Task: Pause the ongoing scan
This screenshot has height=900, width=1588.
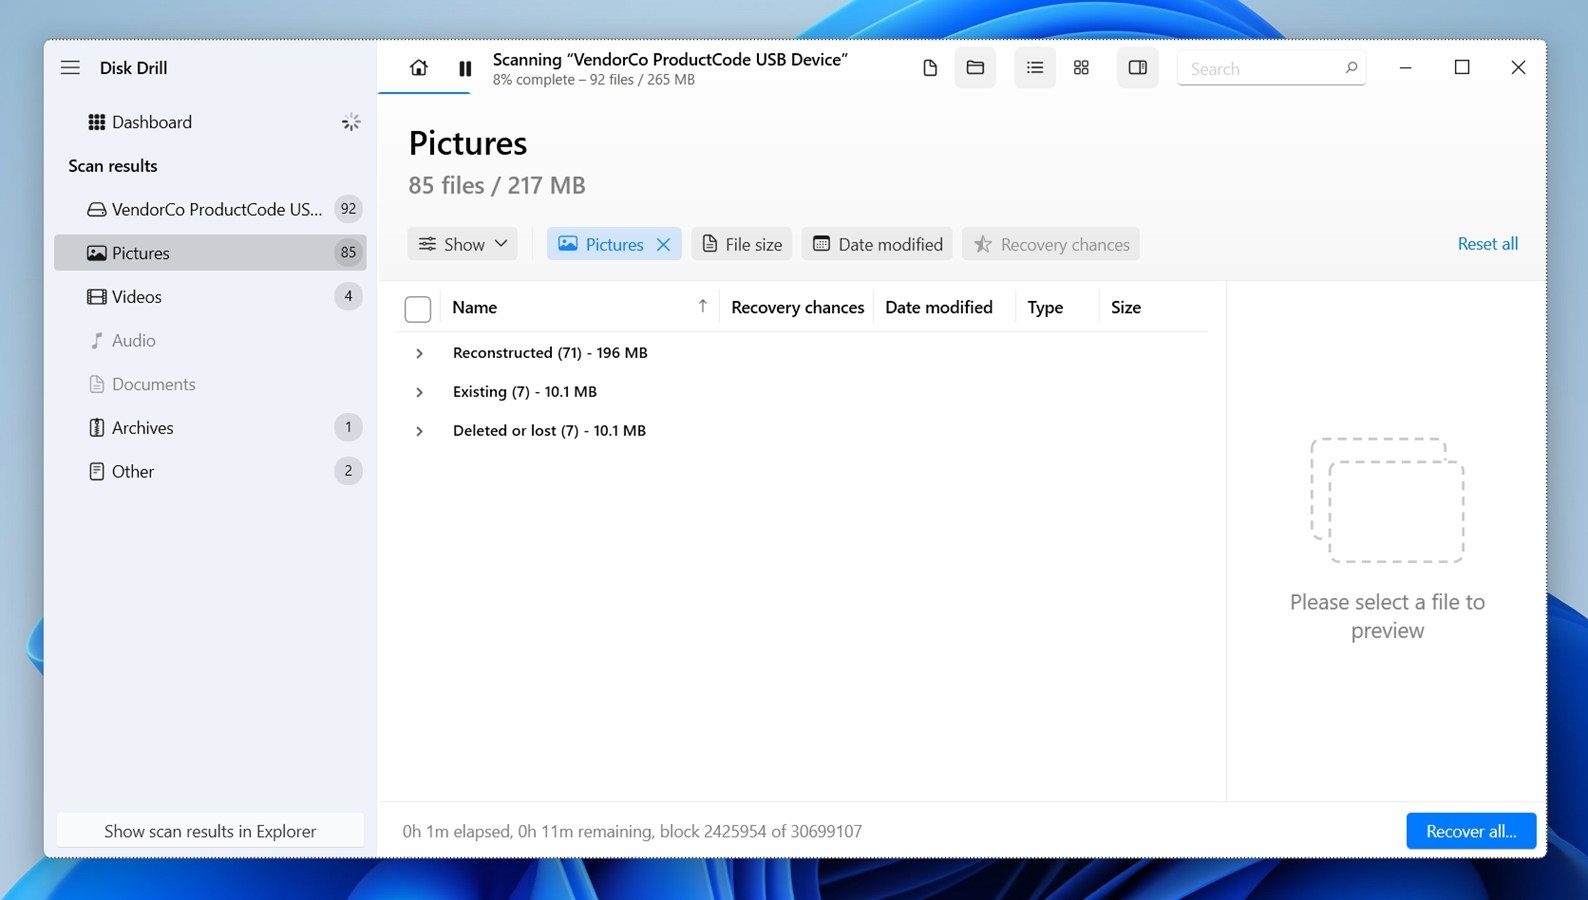Action: click(465, 68)
